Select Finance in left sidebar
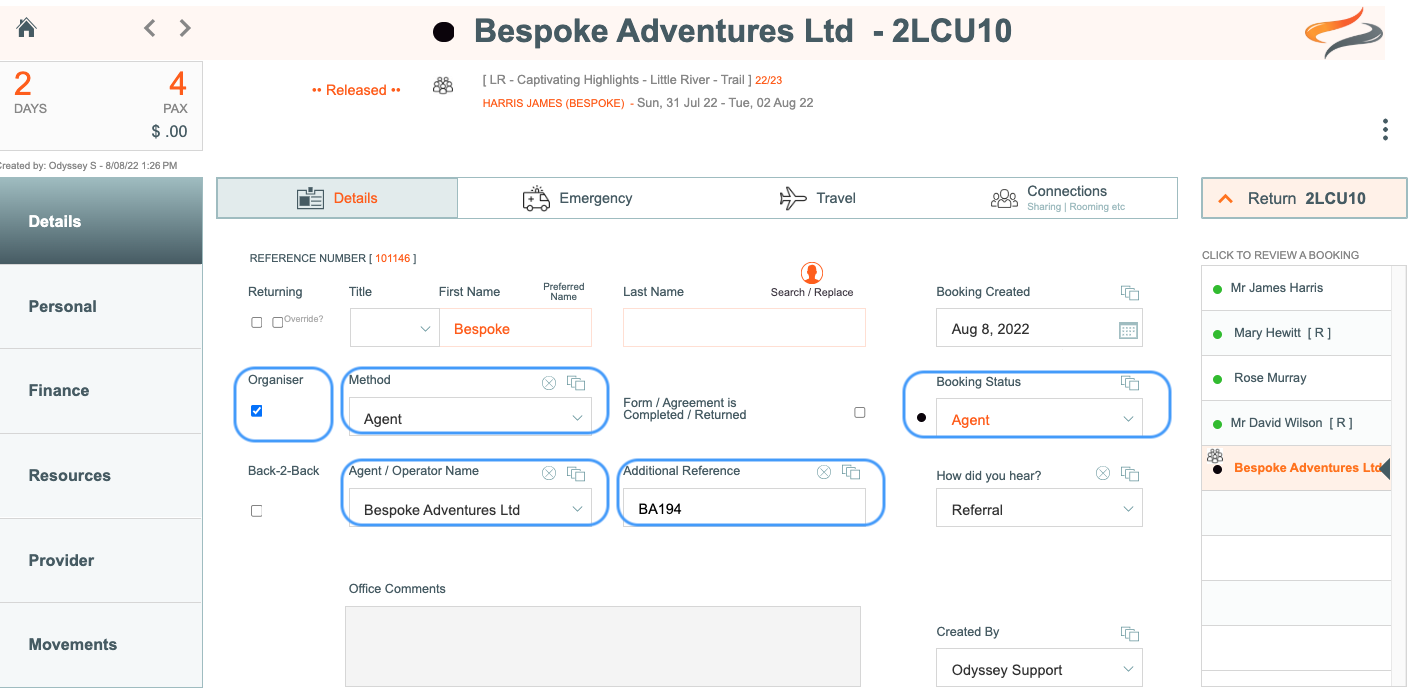The image size is (1411, 699). [x=101, y=391]
